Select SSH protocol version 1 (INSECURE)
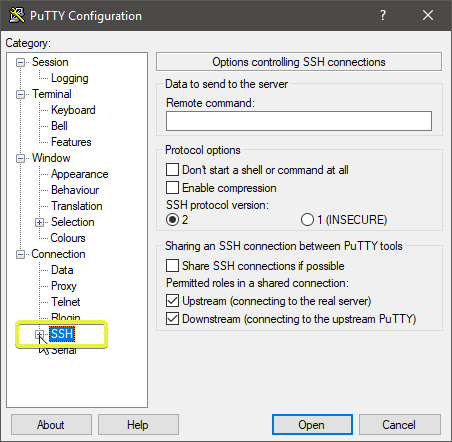This screenshot has height=442, width=452. (307, 220)
